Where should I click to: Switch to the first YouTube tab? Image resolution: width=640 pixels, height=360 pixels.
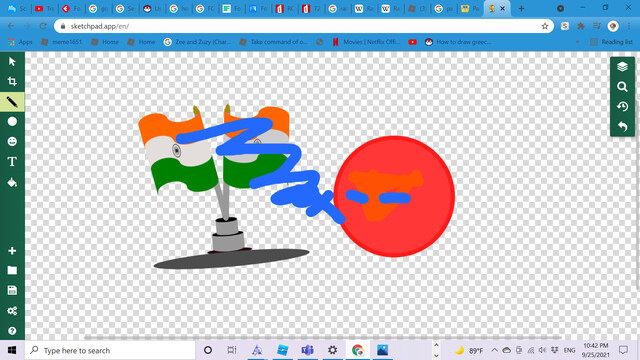[44, 9]
